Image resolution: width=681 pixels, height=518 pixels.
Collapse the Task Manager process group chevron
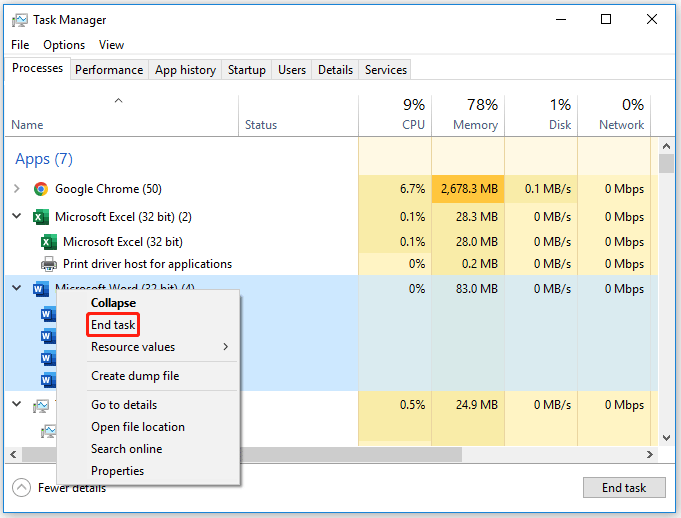(17, 404)
